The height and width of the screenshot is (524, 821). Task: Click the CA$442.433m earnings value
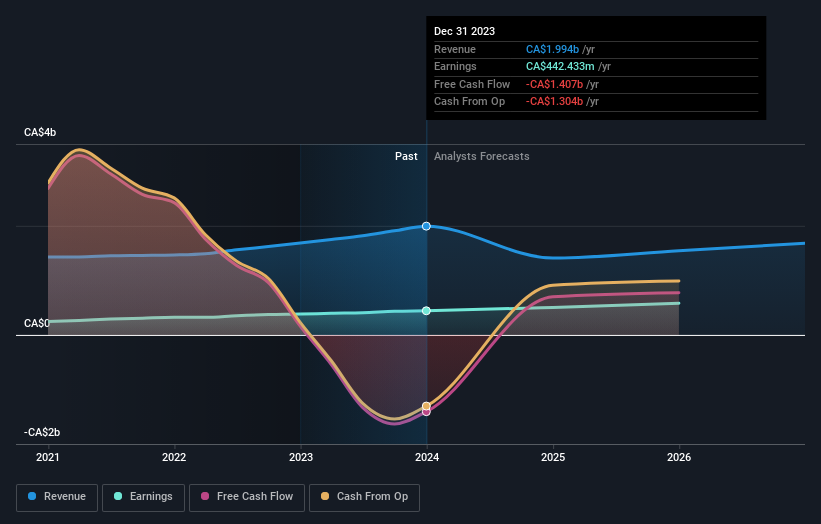(x=560, y=66)
